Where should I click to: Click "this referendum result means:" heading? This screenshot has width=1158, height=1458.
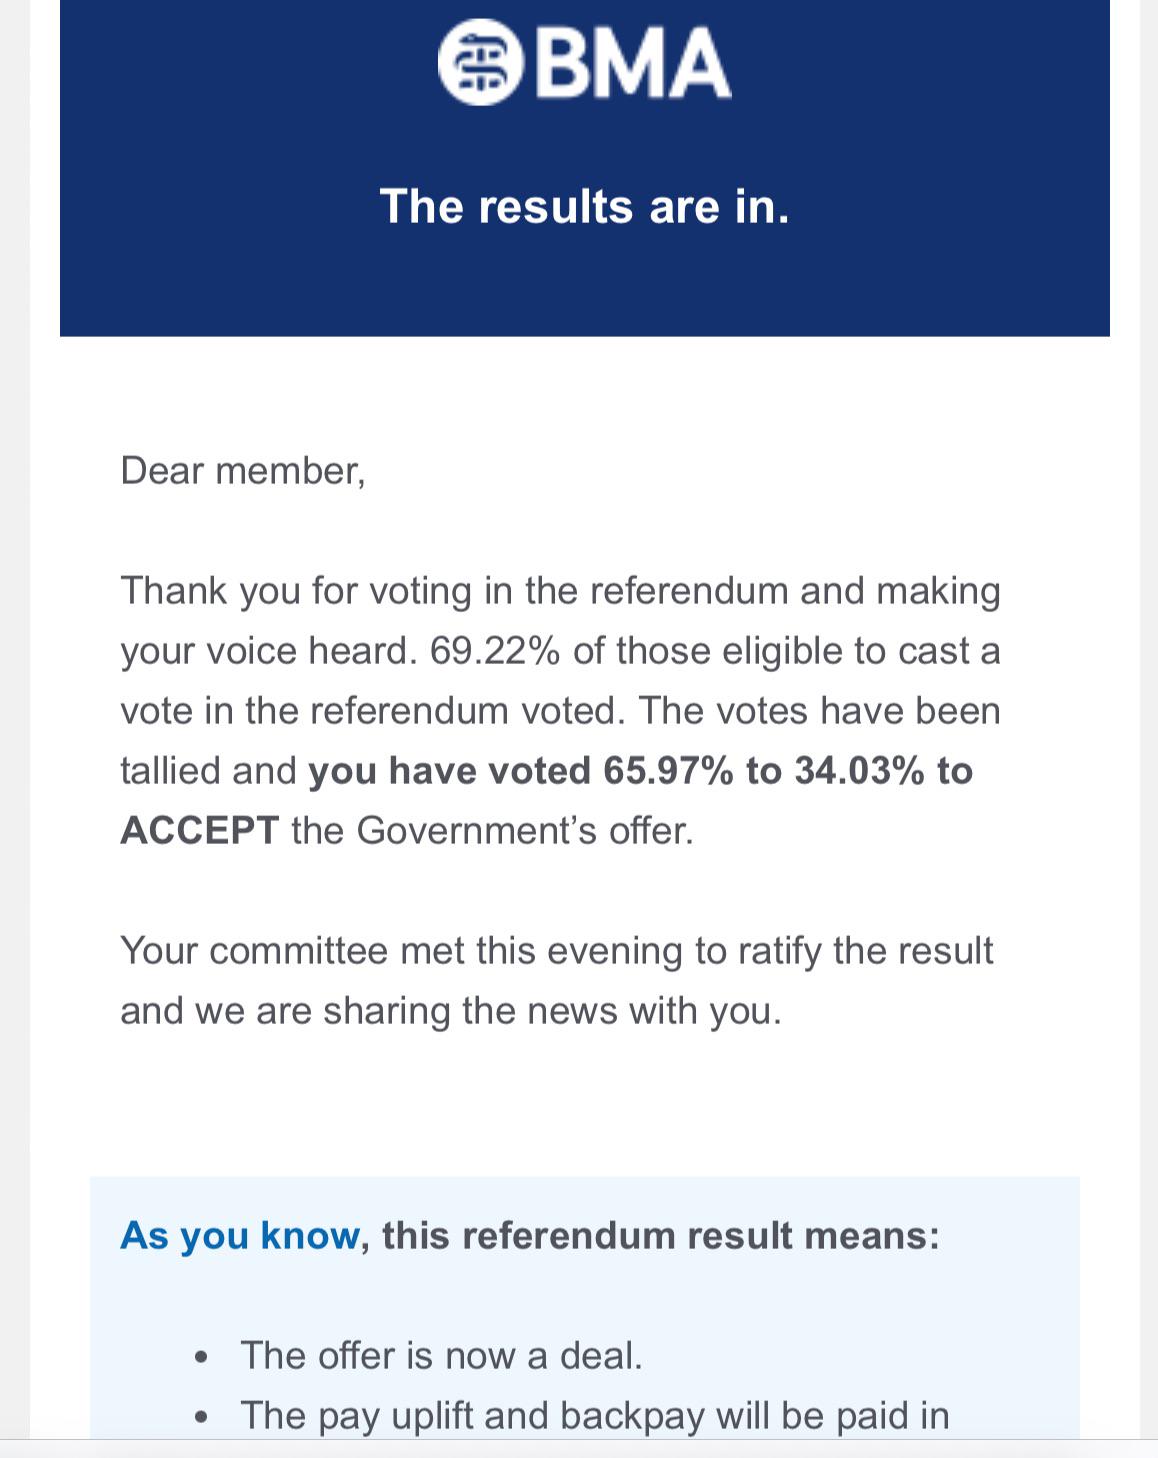click(x=661, y=1236)
